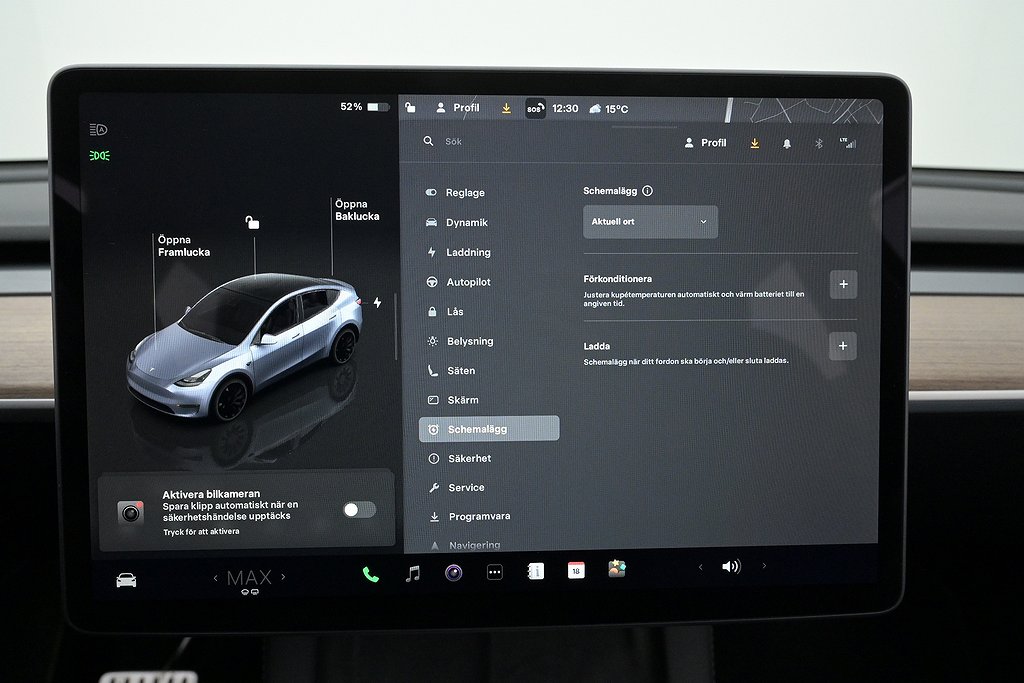Open the notifications bell icon
Viewport: 1024px width, 683px height.
[x=787, y=144]
